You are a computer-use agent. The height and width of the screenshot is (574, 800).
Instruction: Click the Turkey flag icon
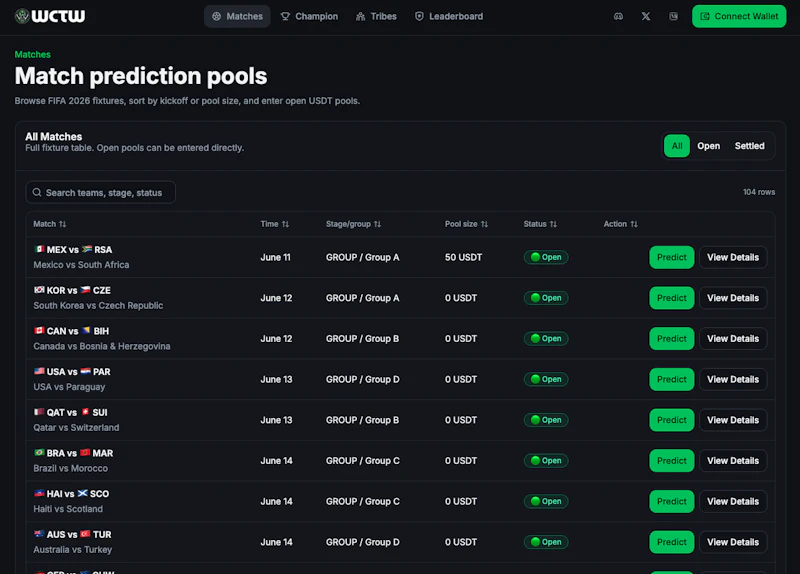[x=85, y=534]
